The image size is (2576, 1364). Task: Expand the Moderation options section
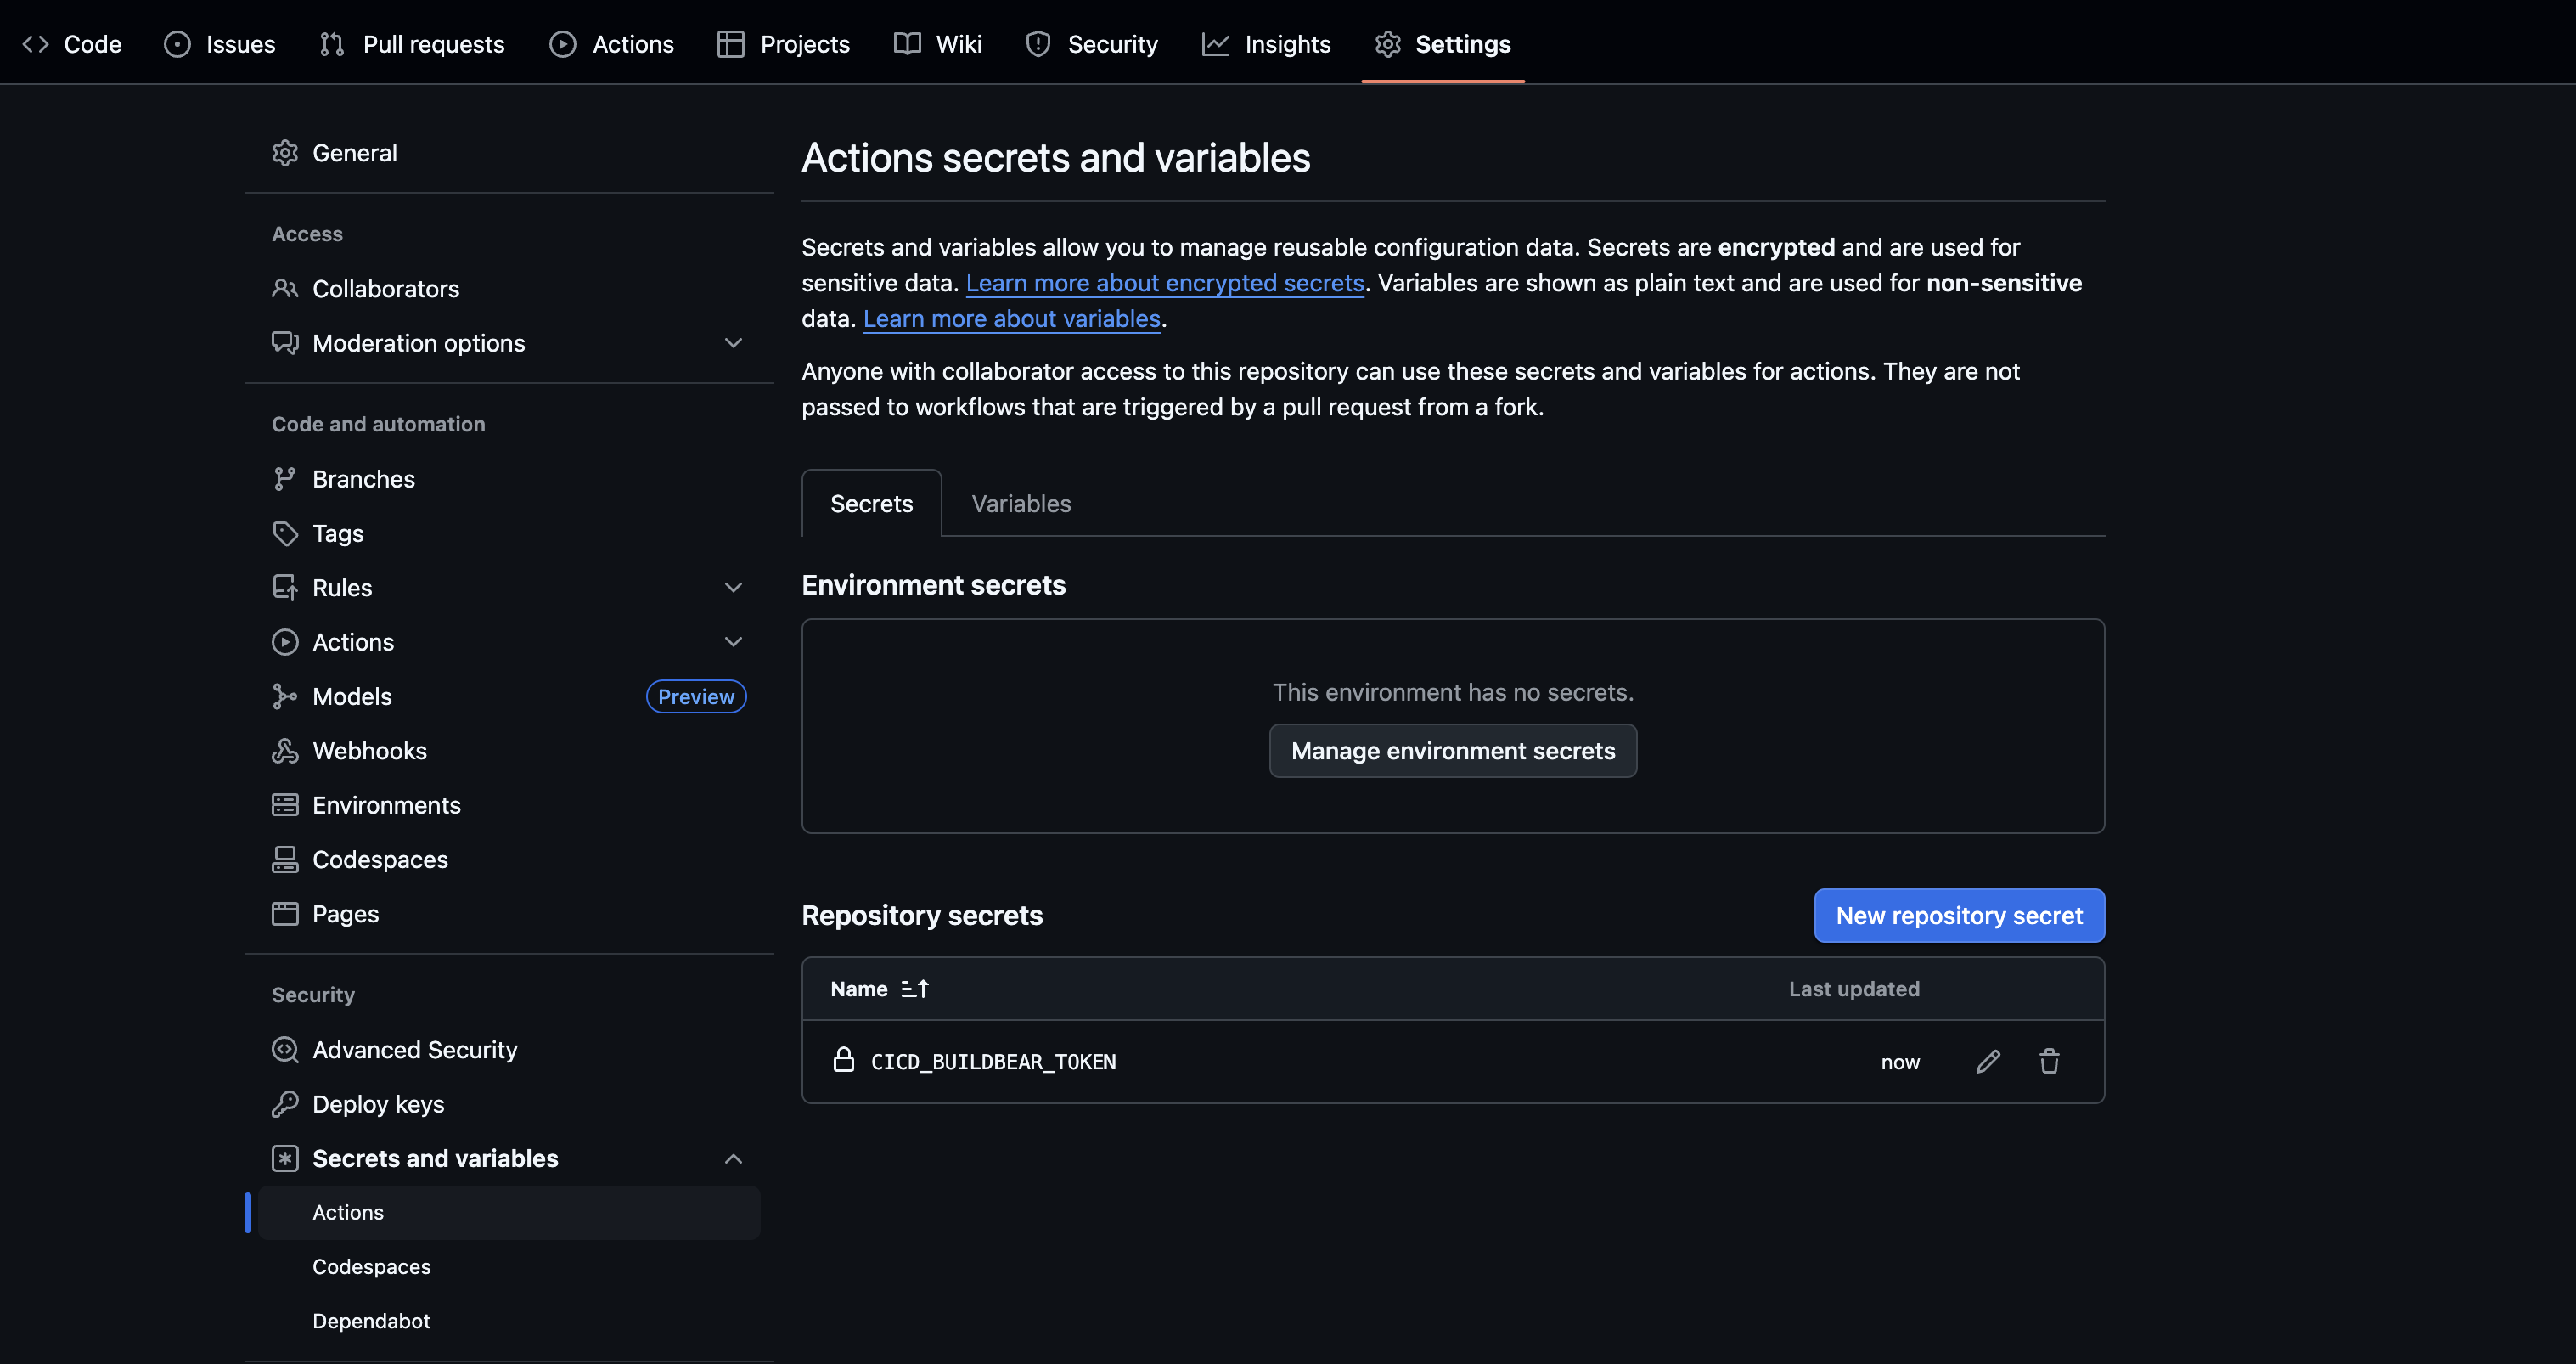tap(734, 343)
